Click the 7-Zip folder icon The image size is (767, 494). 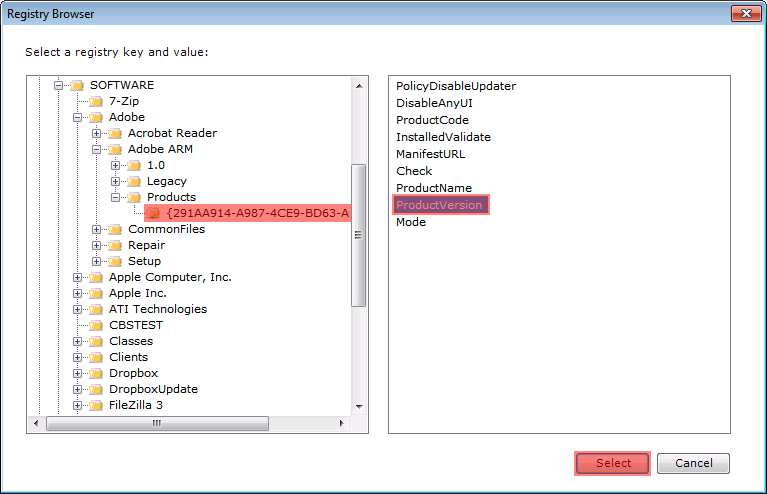96,101
